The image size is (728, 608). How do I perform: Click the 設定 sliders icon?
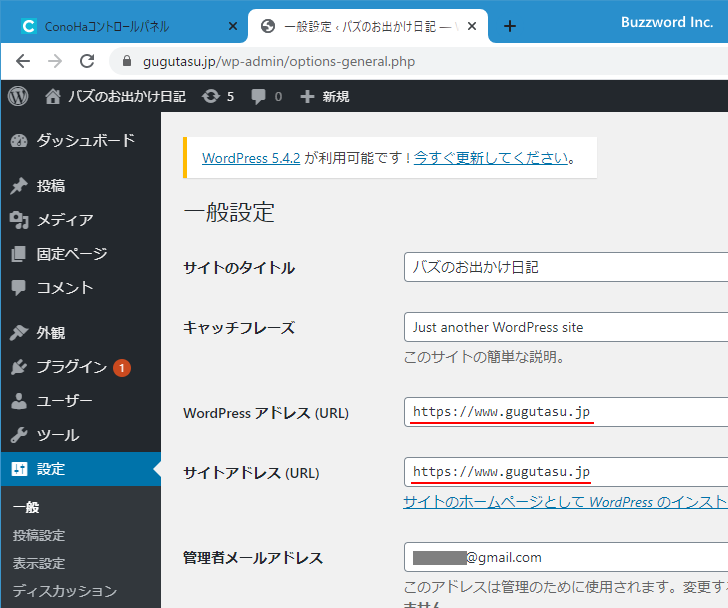[x=19, y=469]
